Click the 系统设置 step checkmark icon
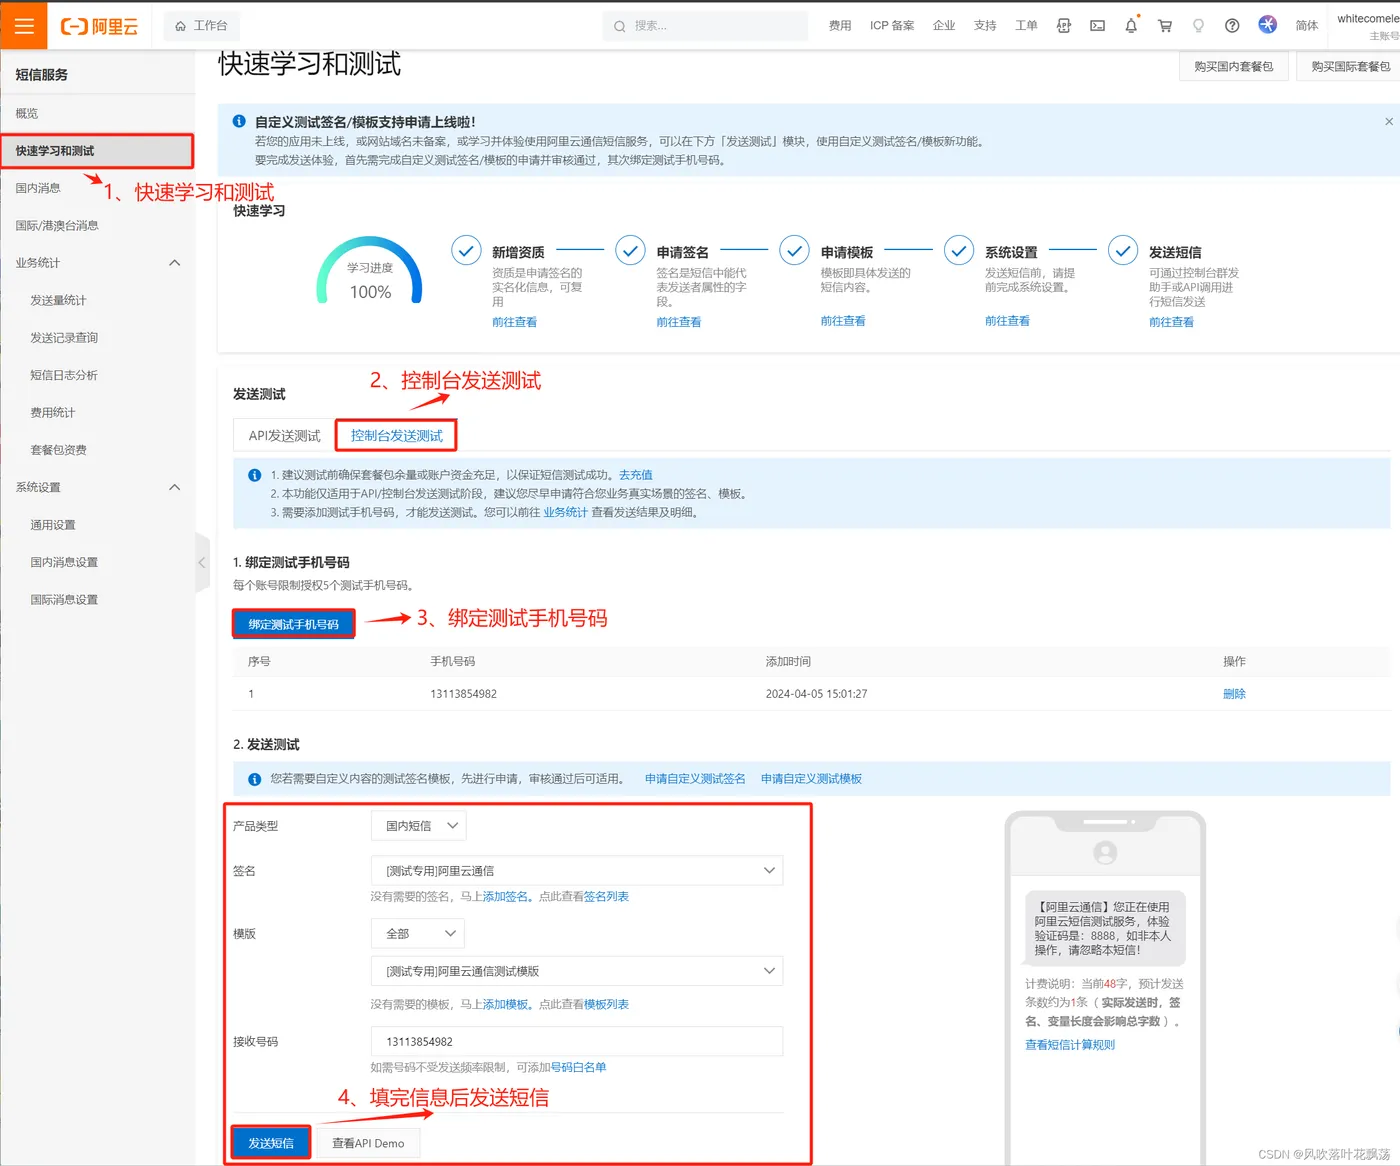This screenshot has height=1166, width=1400. 958,250
